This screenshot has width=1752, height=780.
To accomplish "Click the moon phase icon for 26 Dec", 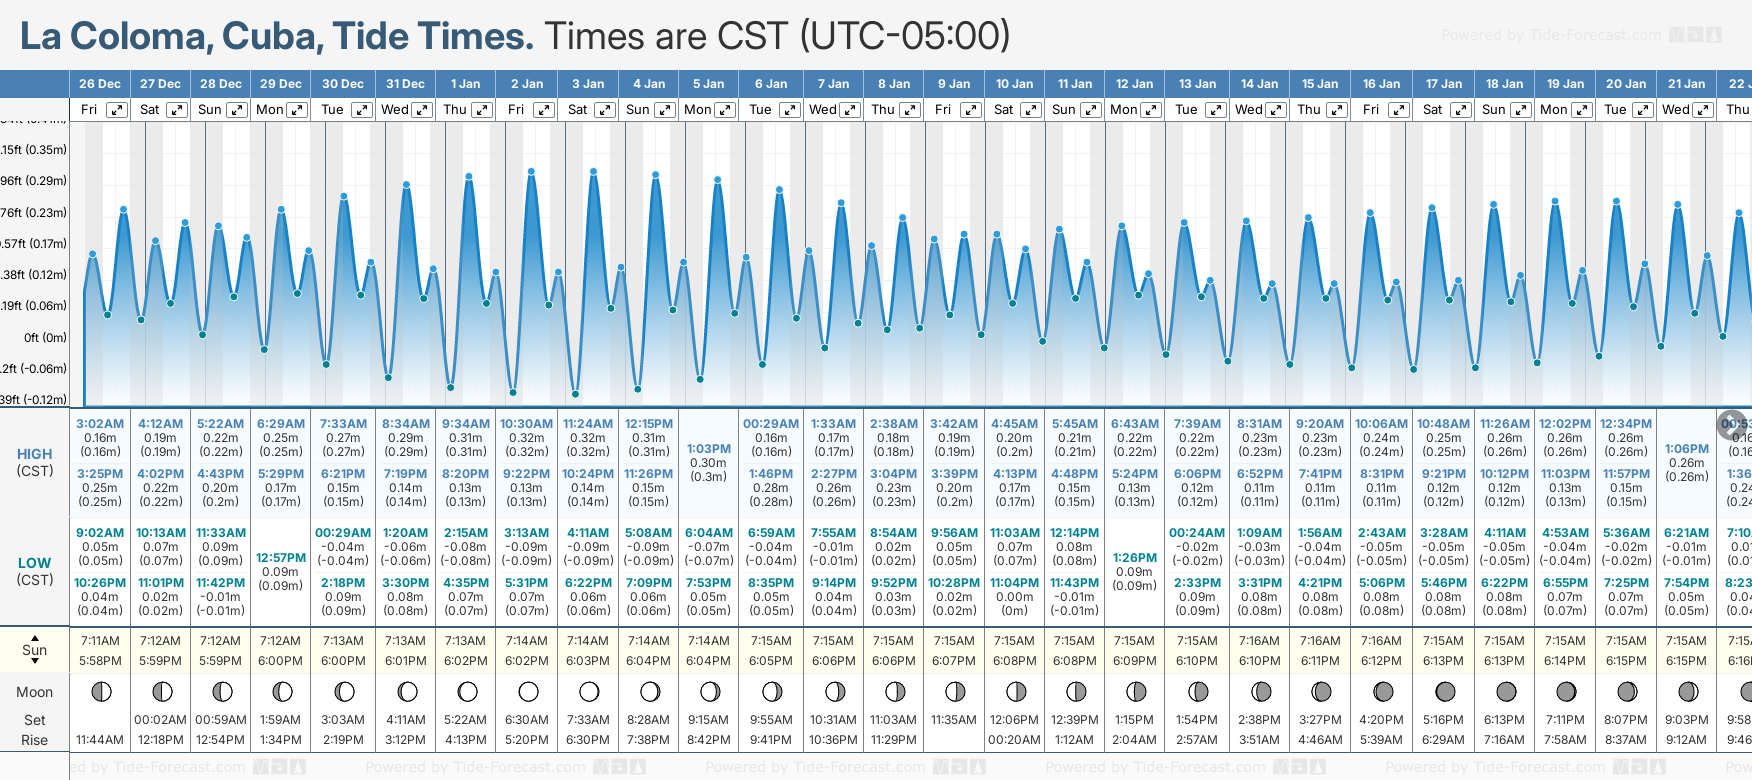I will coord(100,692).
